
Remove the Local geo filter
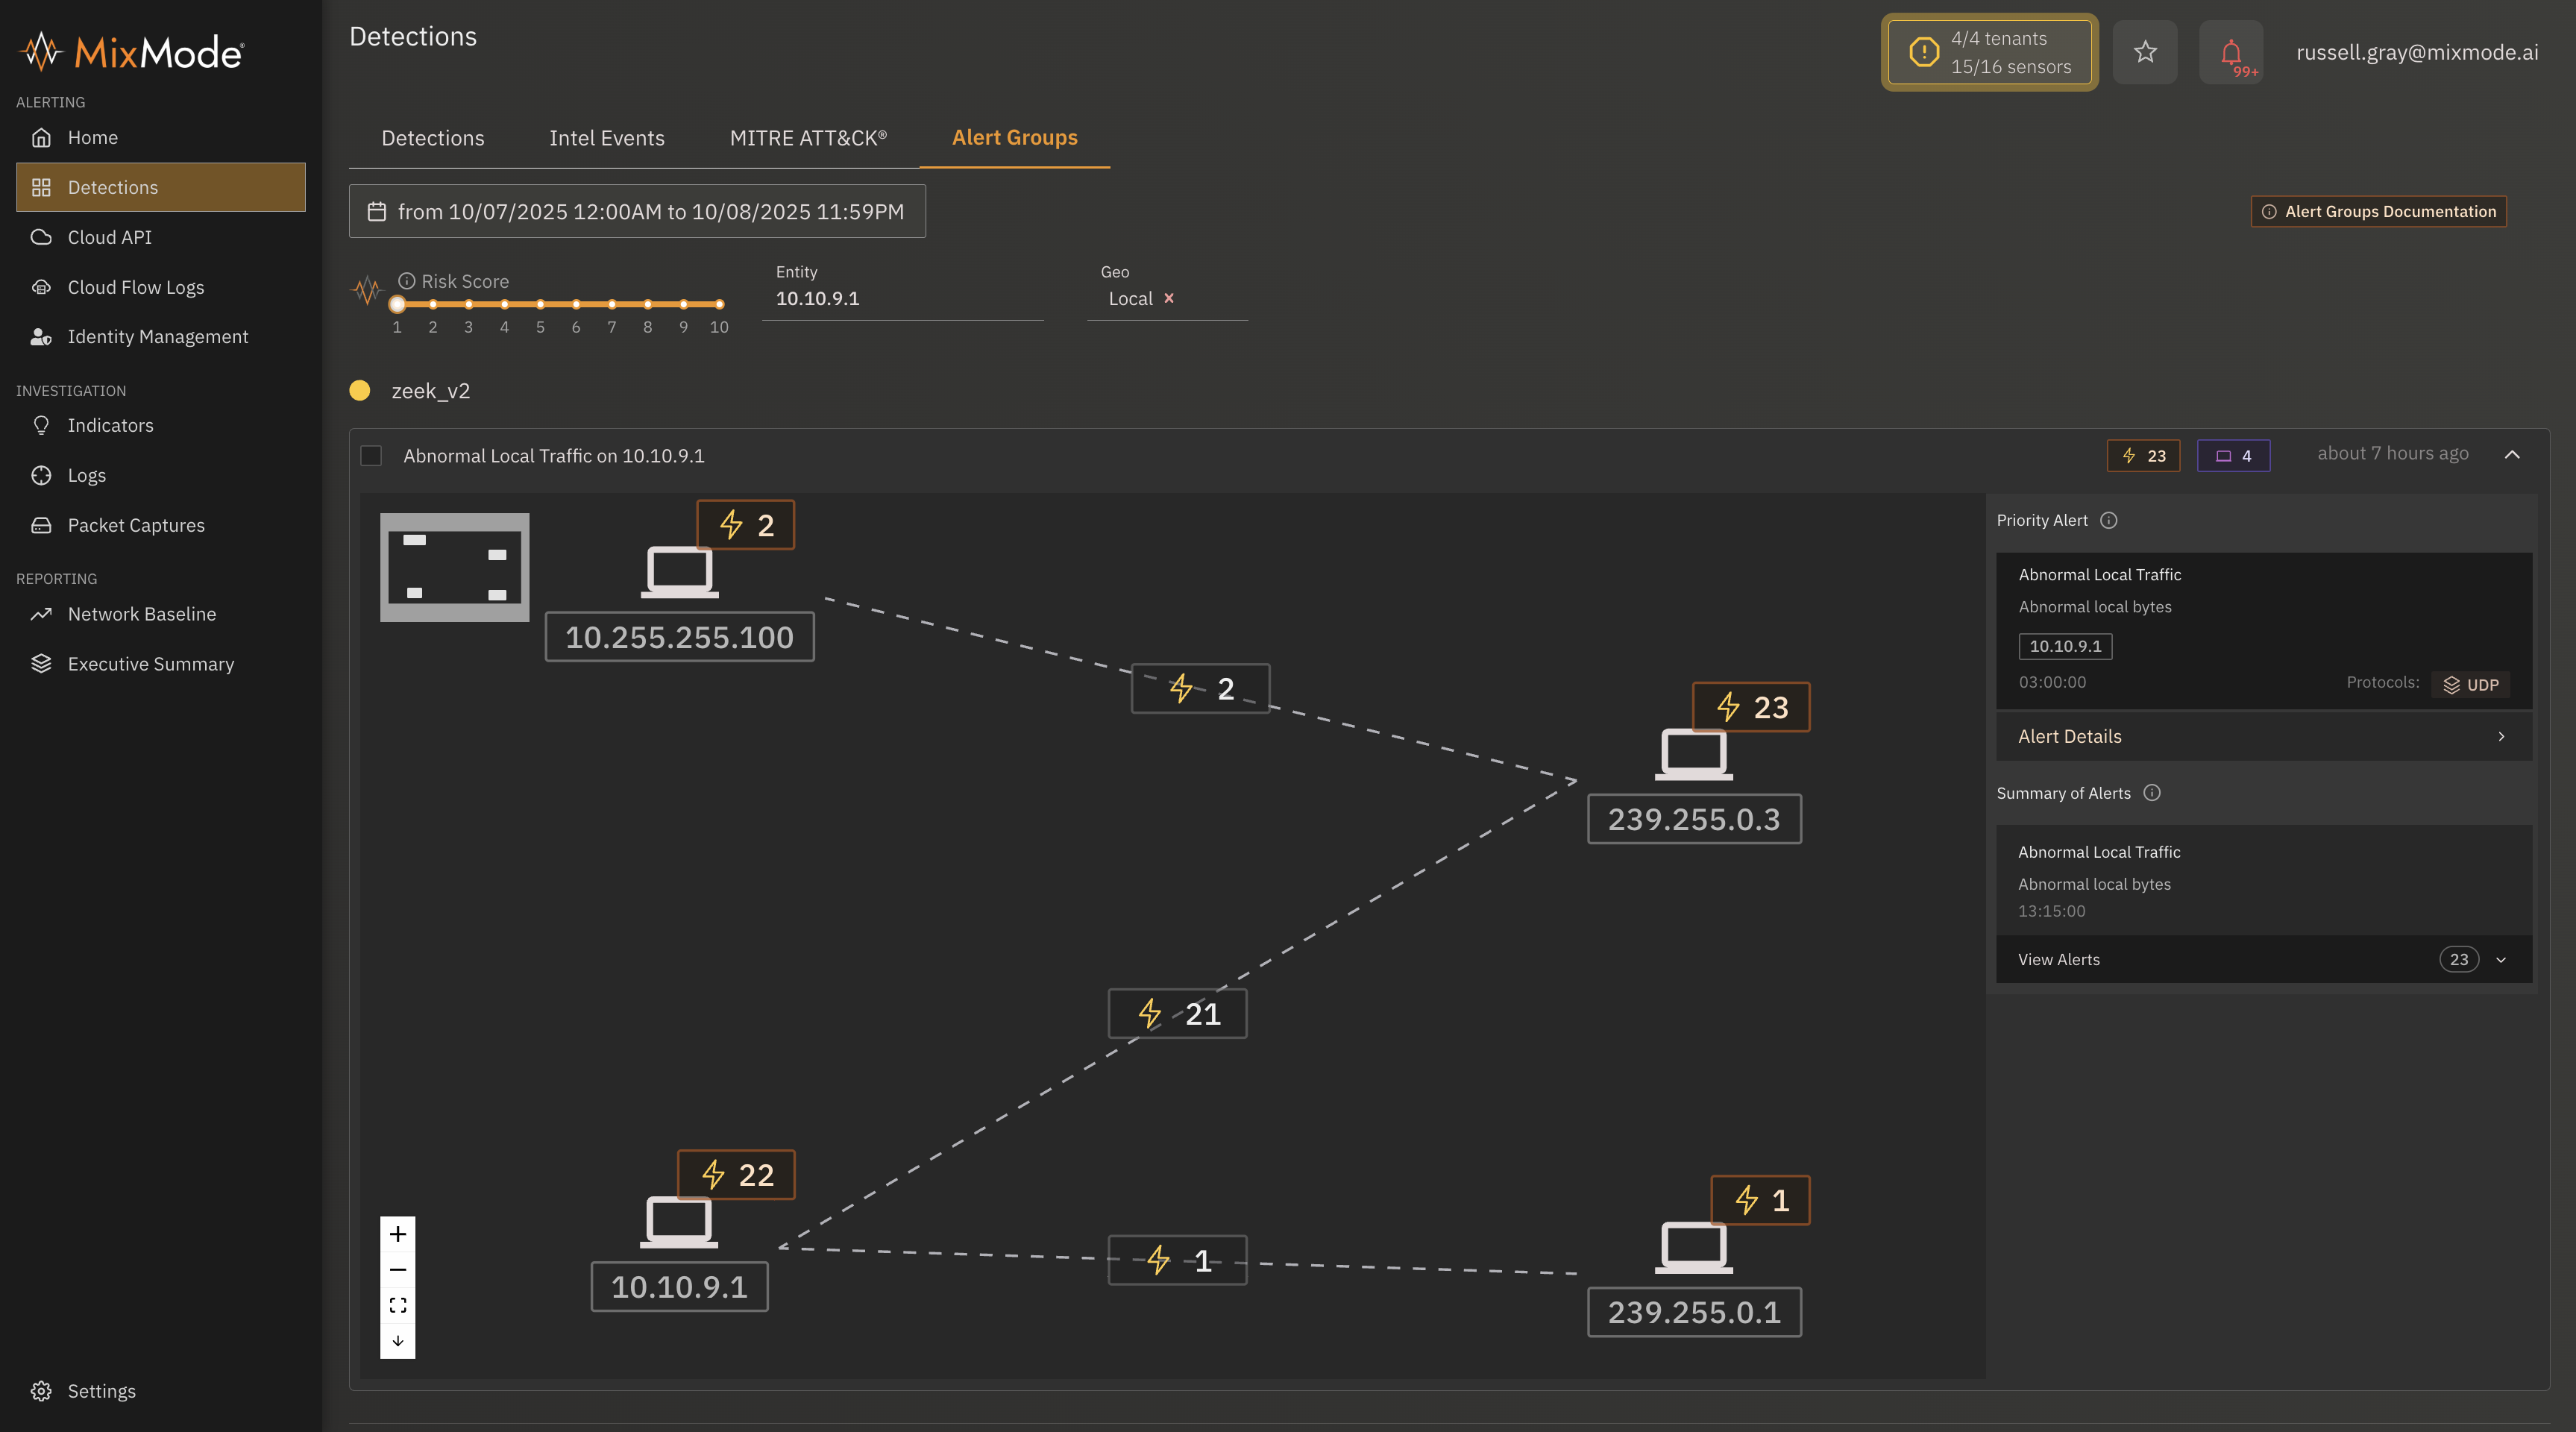tap(1168, 298)
